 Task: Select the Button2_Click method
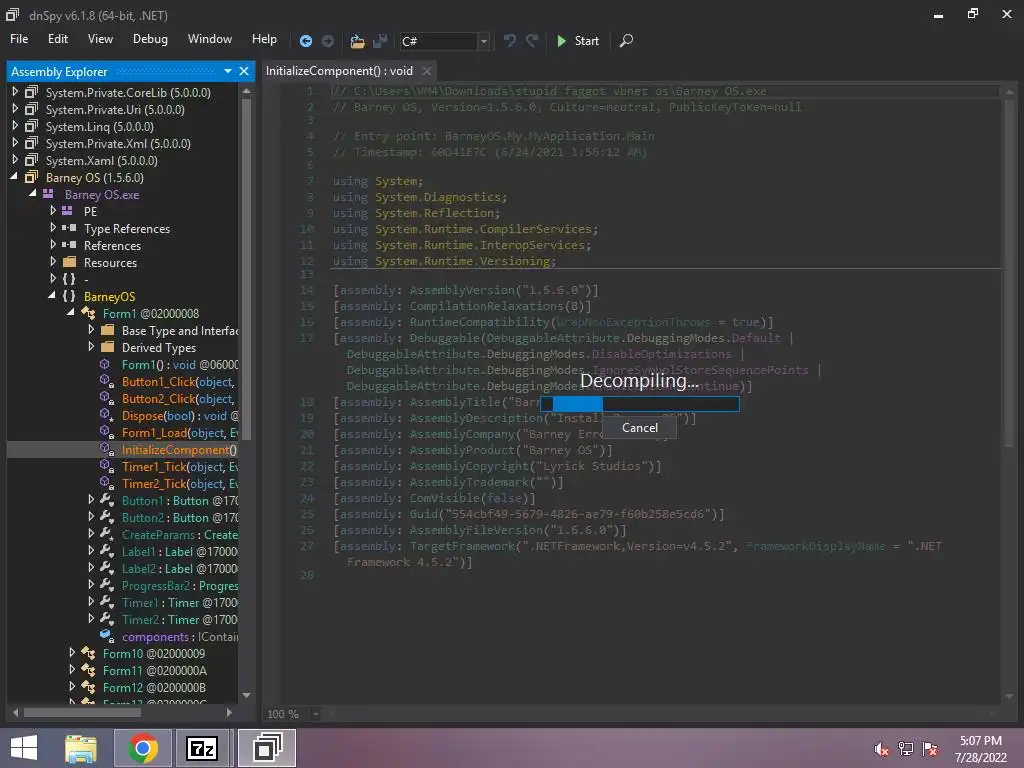(178, 398)
